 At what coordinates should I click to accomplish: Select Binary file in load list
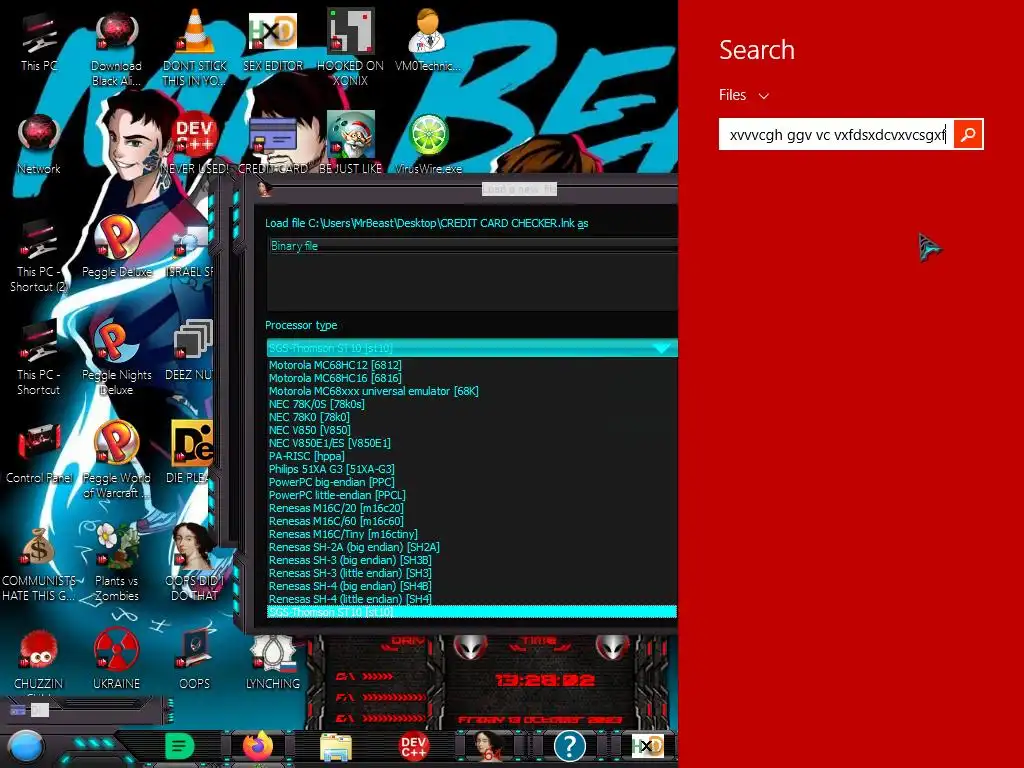(473, 246)
